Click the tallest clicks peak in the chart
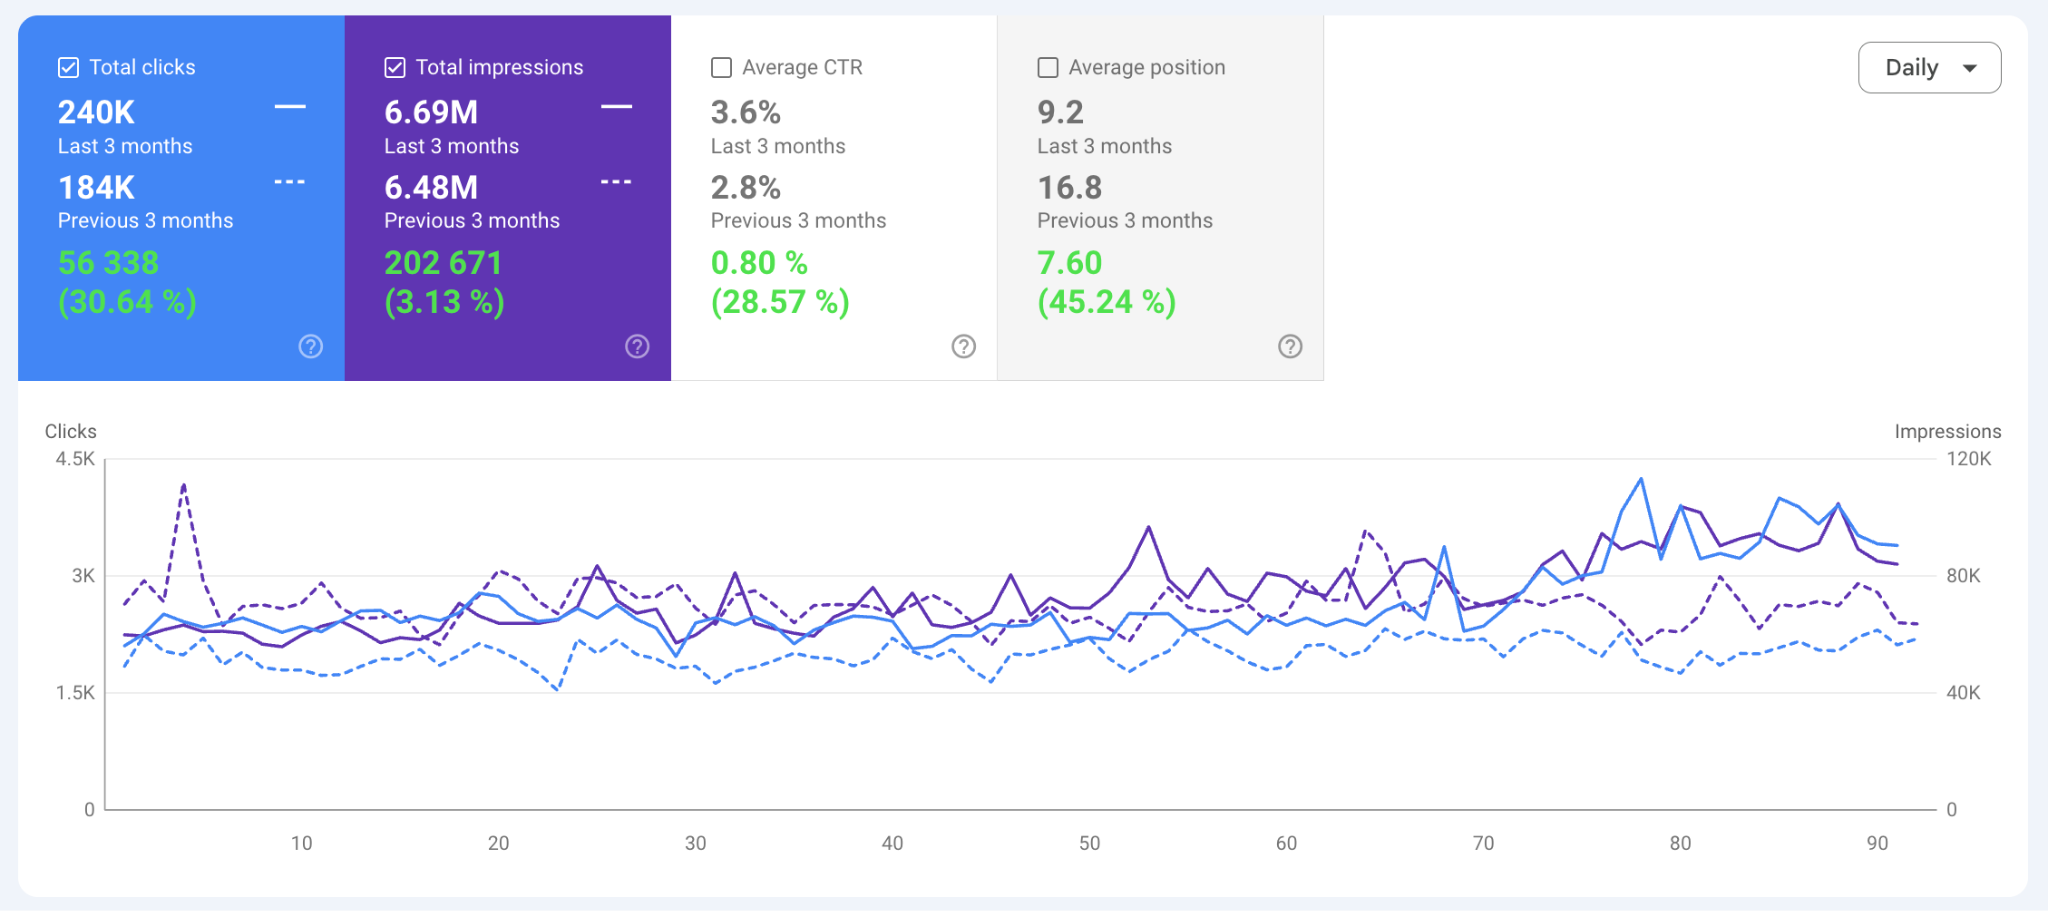Image resolution: width=2048 pixels, height=911 pixels. 1641,480
